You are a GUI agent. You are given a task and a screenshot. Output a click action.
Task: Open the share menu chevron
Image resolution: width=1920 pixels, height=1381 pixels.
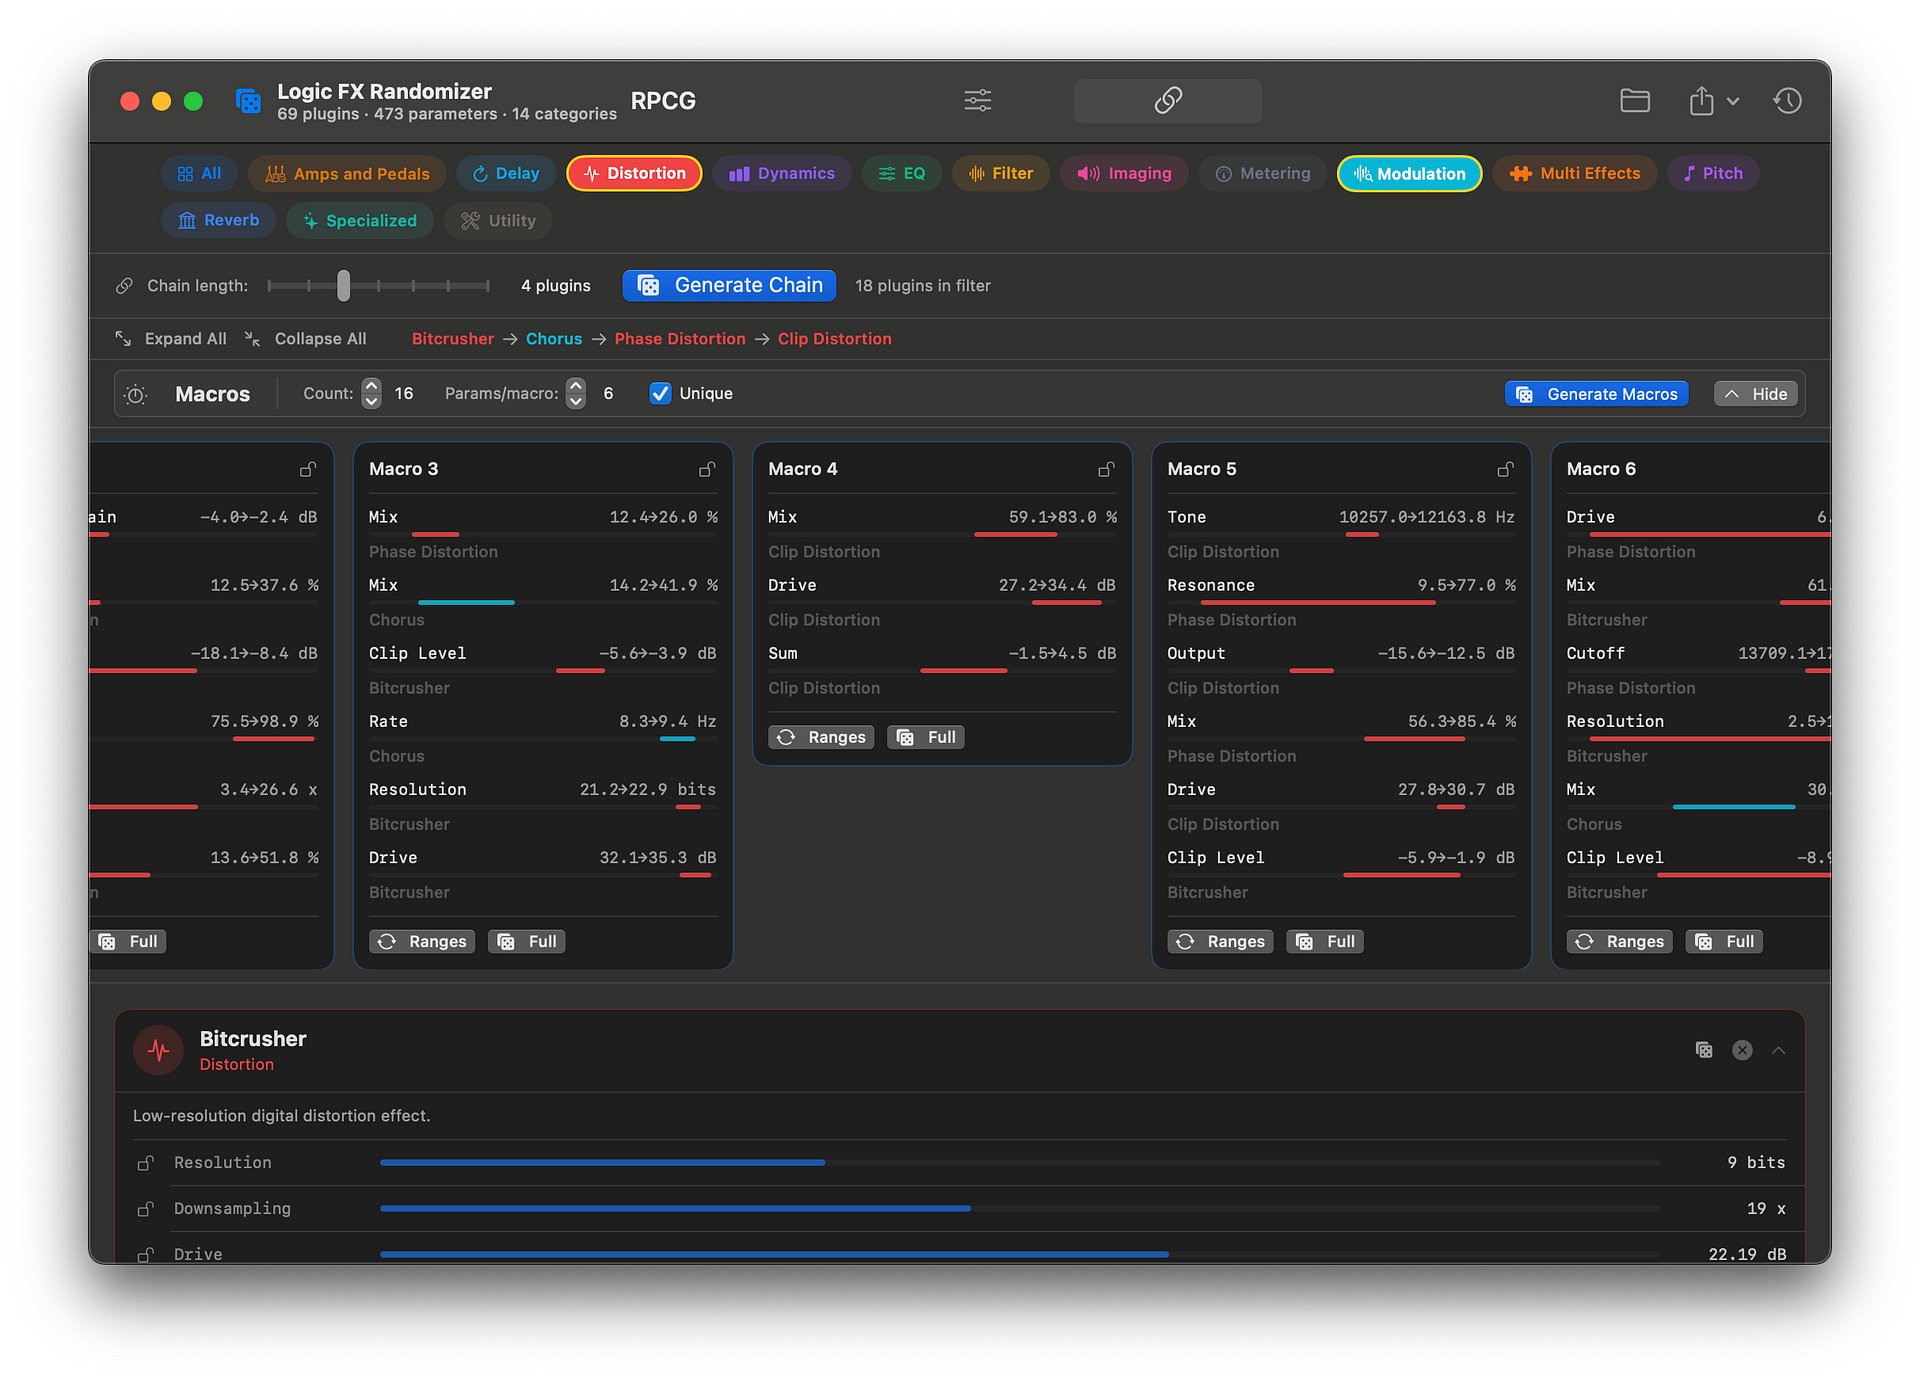point(1733,101)
